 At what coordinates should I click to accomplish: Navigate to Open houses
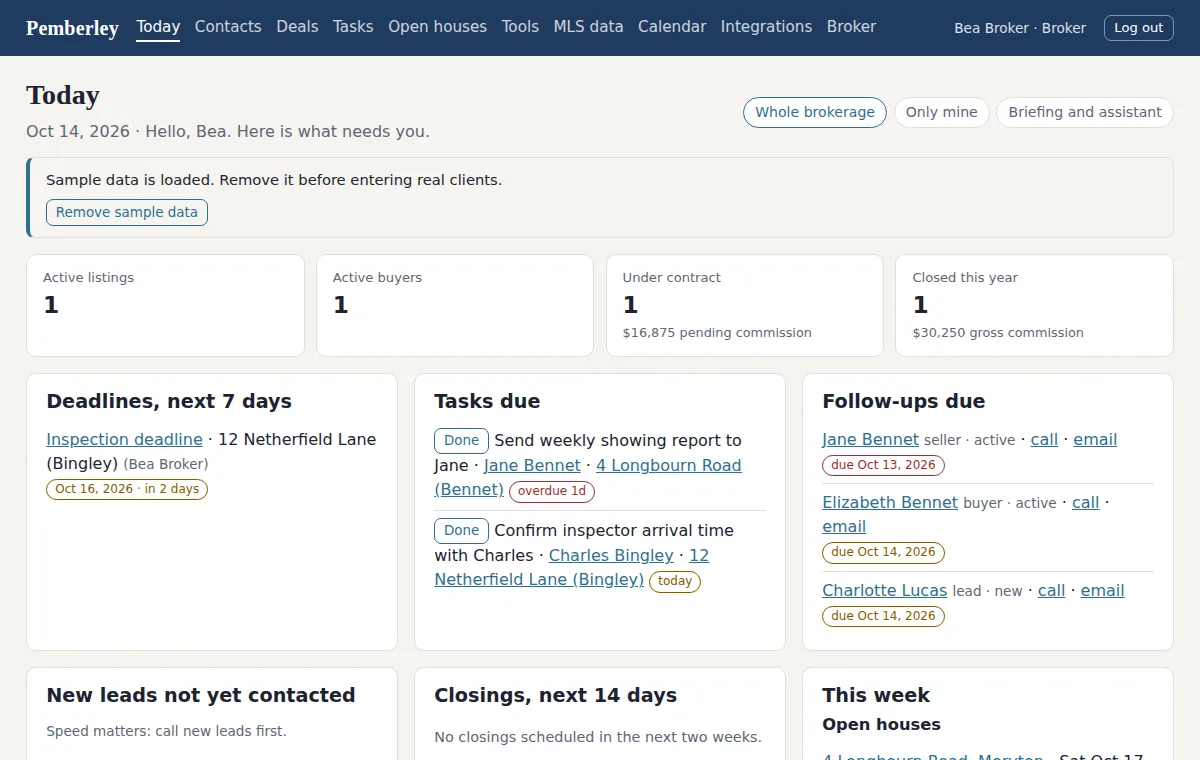click(437, 27)
